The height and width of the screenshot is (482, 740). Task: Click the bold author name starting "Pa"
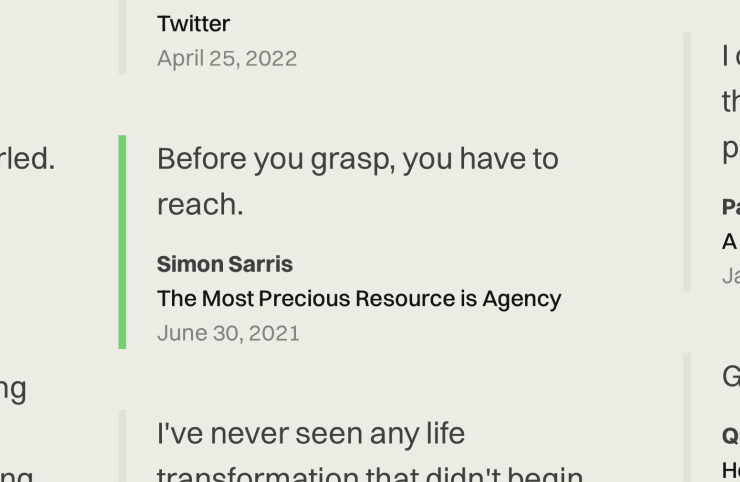click(731, 207)
